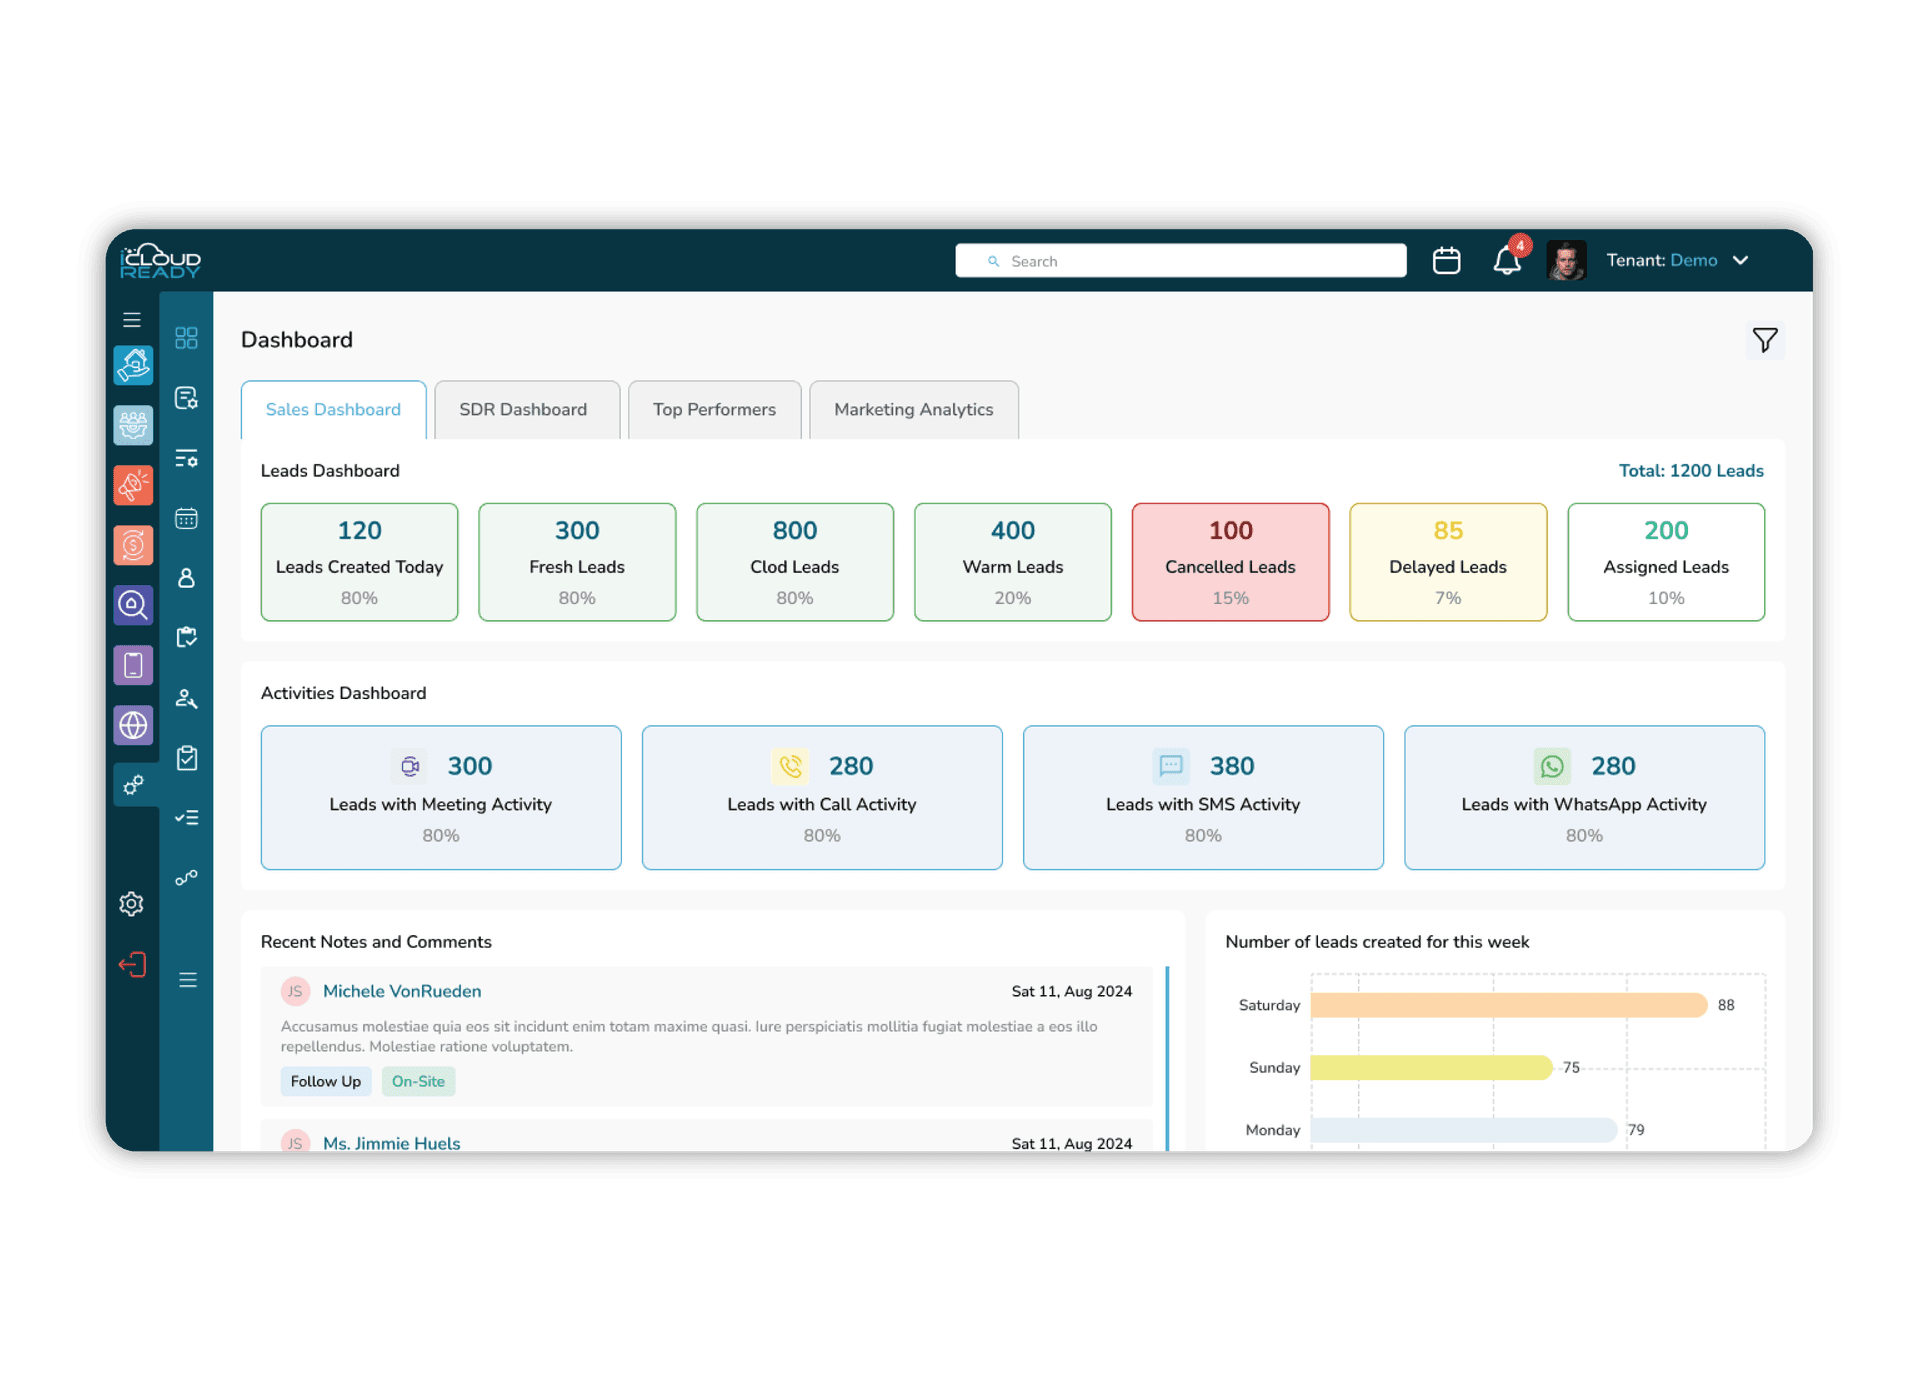Open the filter control near Dashboard title

pos(1765,340)
